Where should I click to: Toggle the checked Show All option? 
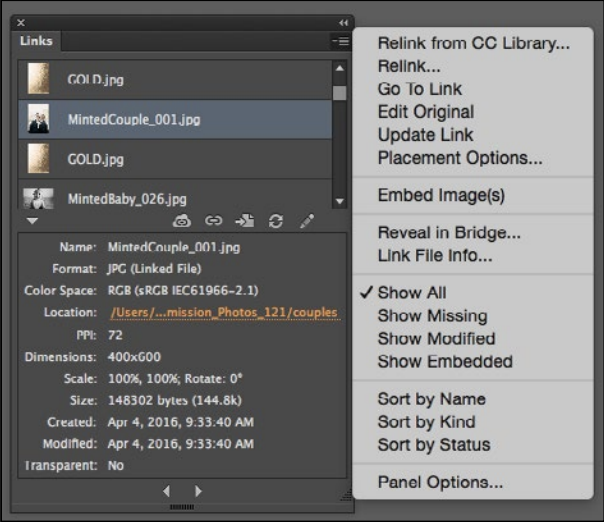pos(412,293)
